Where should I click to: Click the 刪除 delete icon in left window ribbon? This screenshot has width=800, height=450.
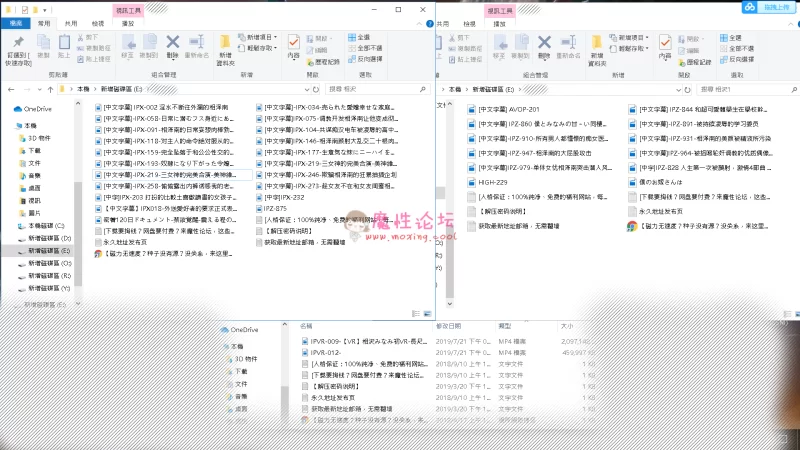click(174, 44)
